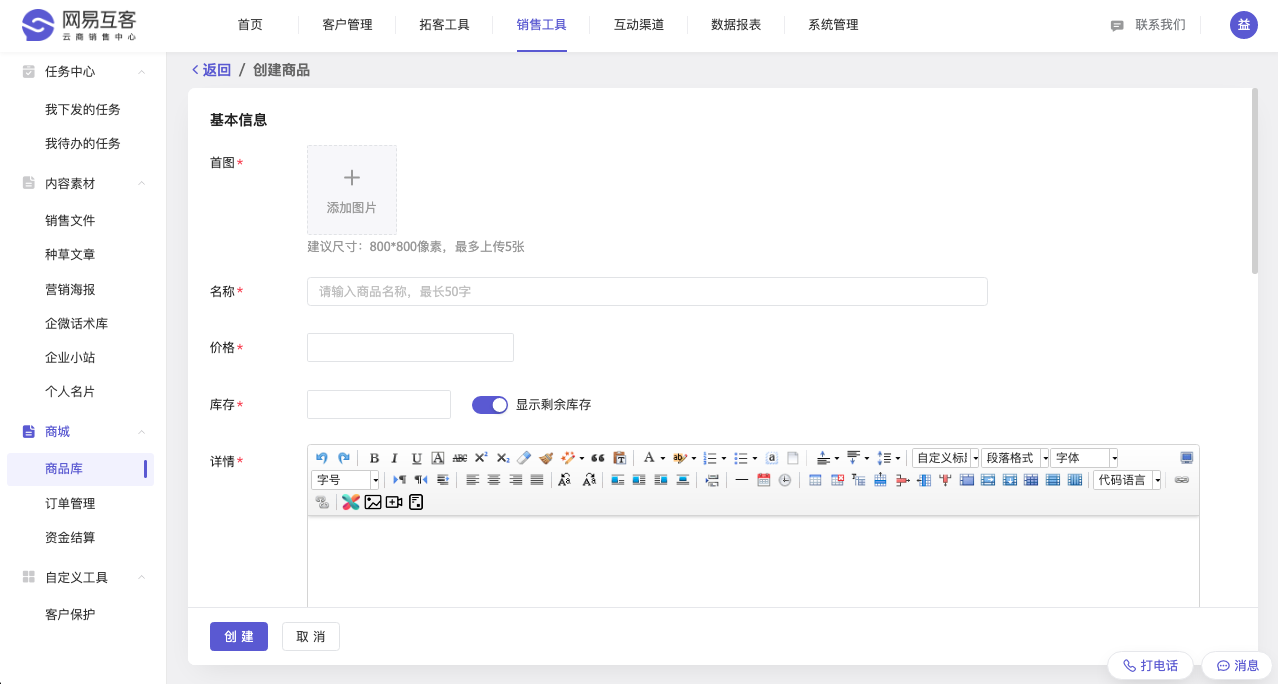Click the insert table icon

(815, 480)
